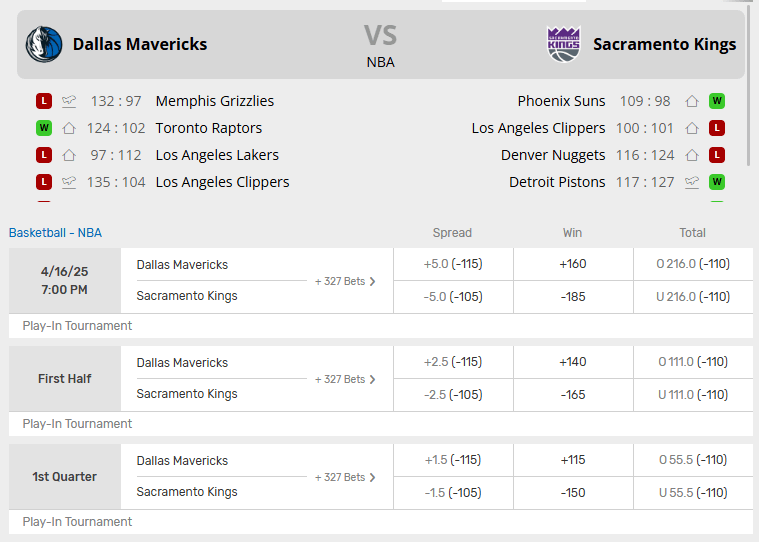Click the away plane icon beside Detroit Pistons

692,182
